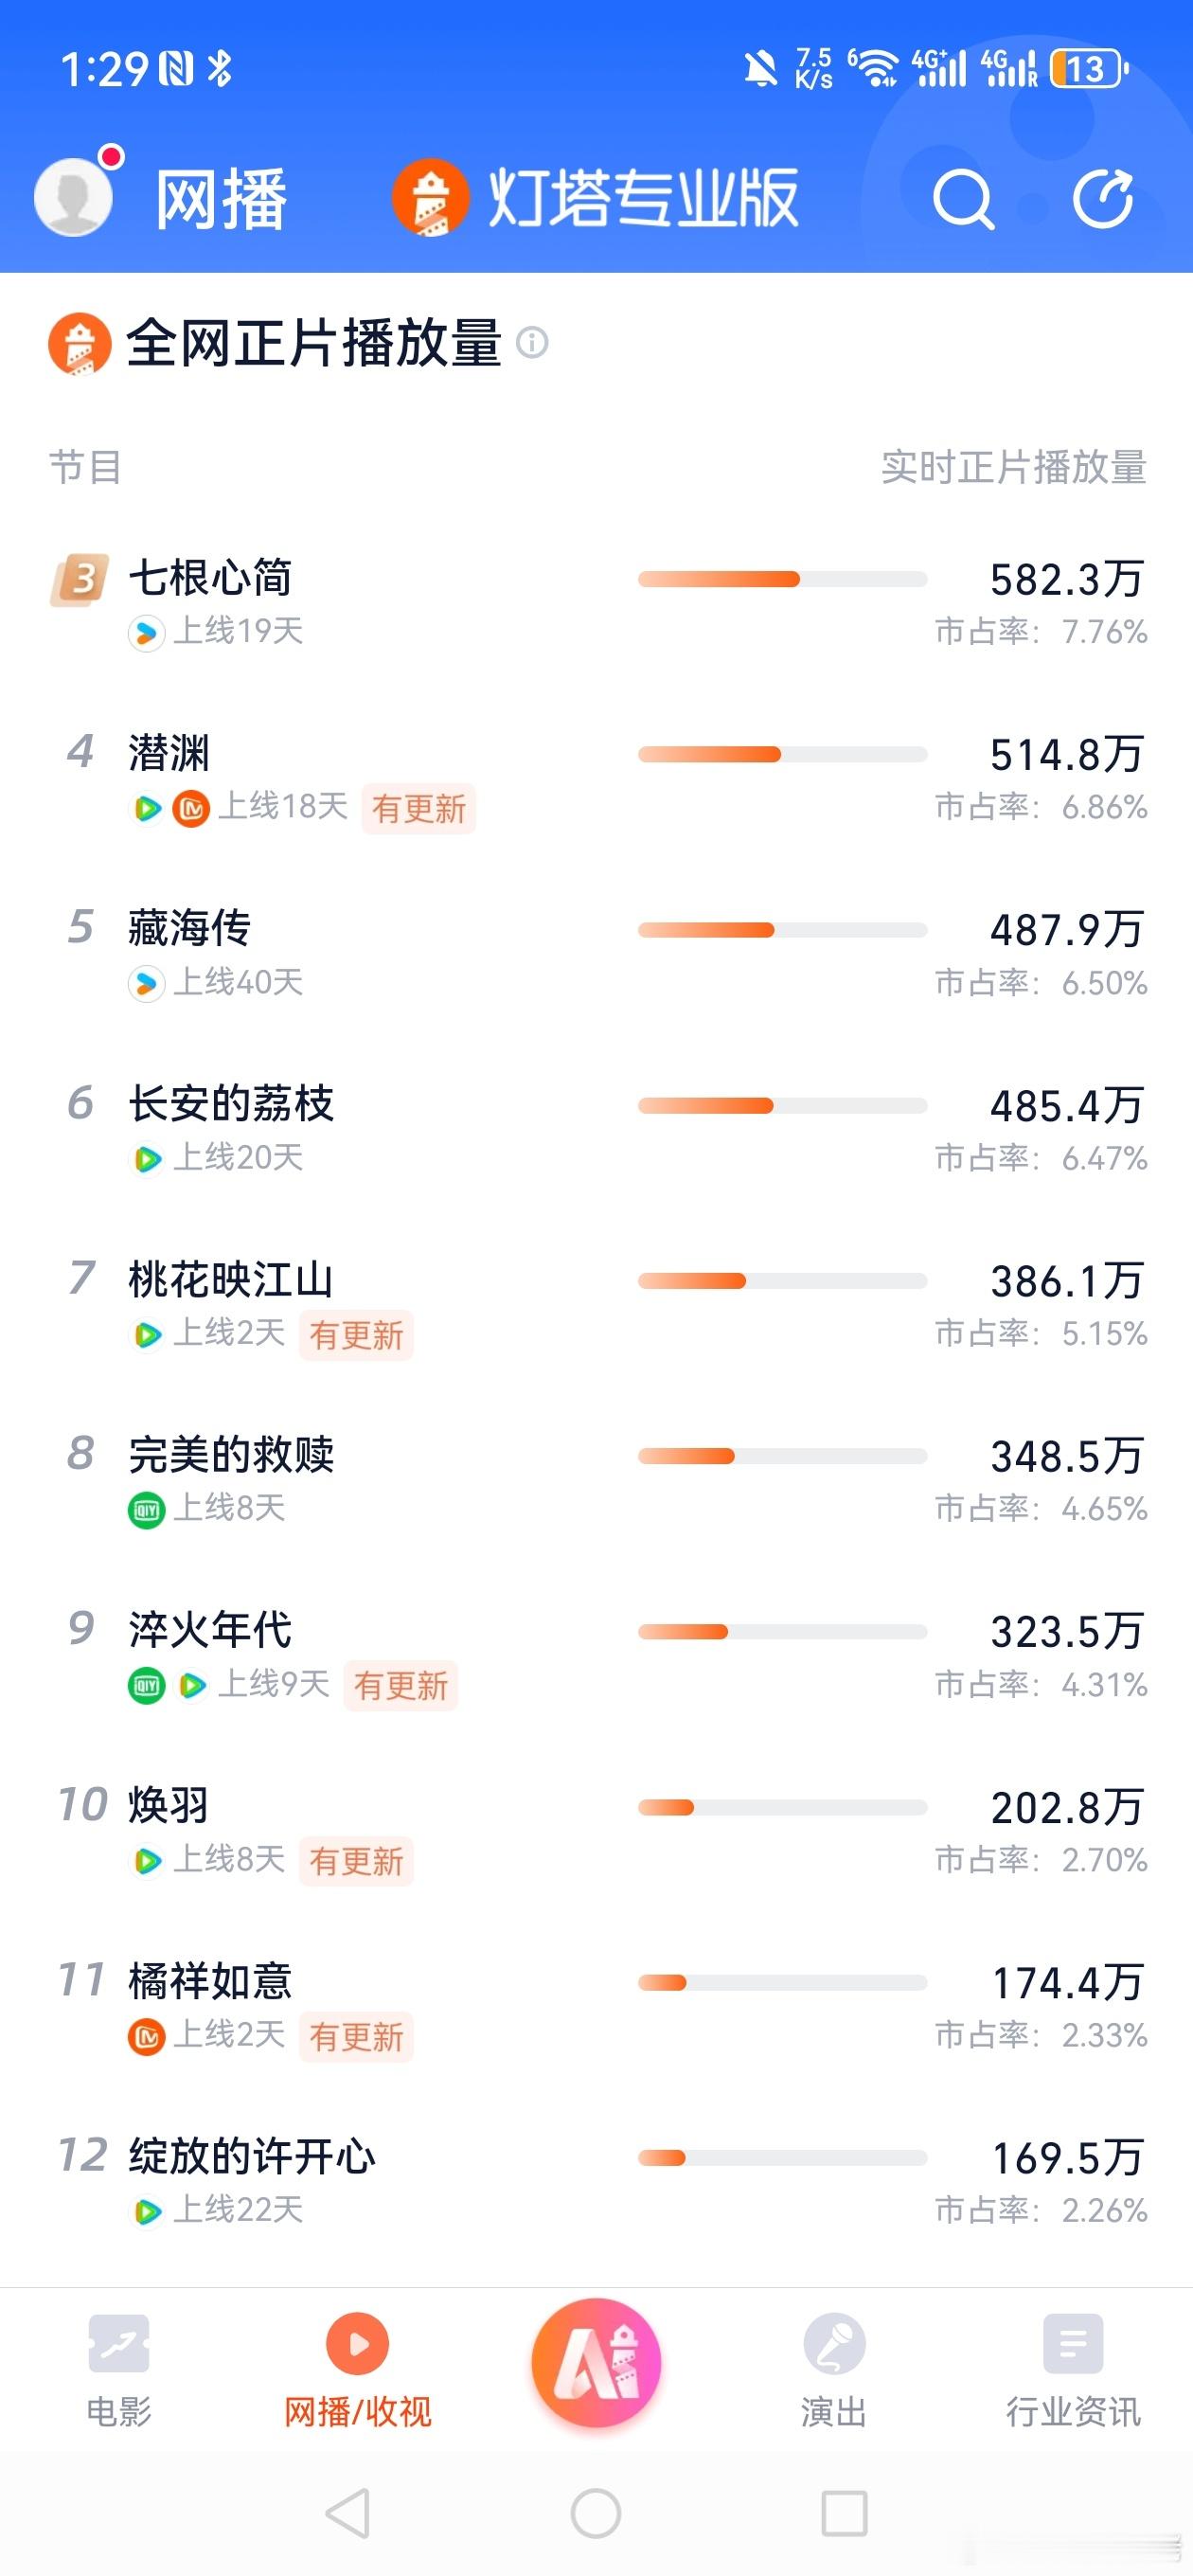Tap the 藏海传 play volume bar
1193x2576 pixels.
pyautogui.click(x=782, y=930)
